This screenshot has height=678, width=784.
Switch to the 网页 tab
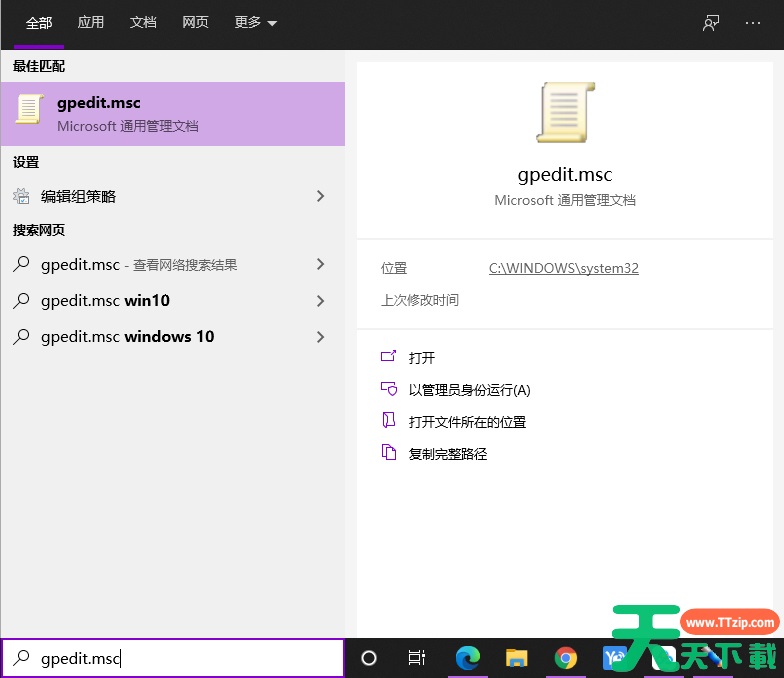point(195,23)
